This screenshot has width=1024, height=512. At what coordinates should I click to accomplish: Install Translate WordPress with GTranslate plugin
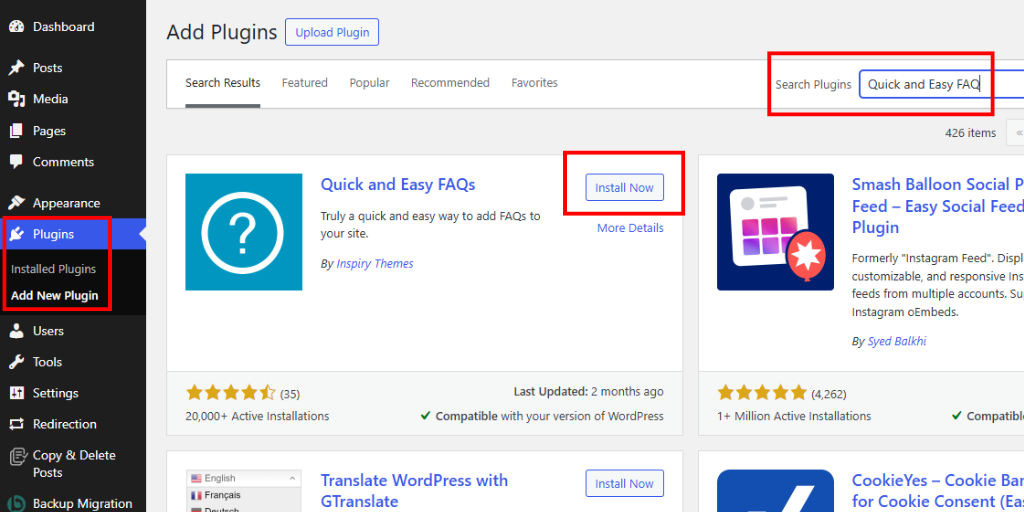pos(624,483)
